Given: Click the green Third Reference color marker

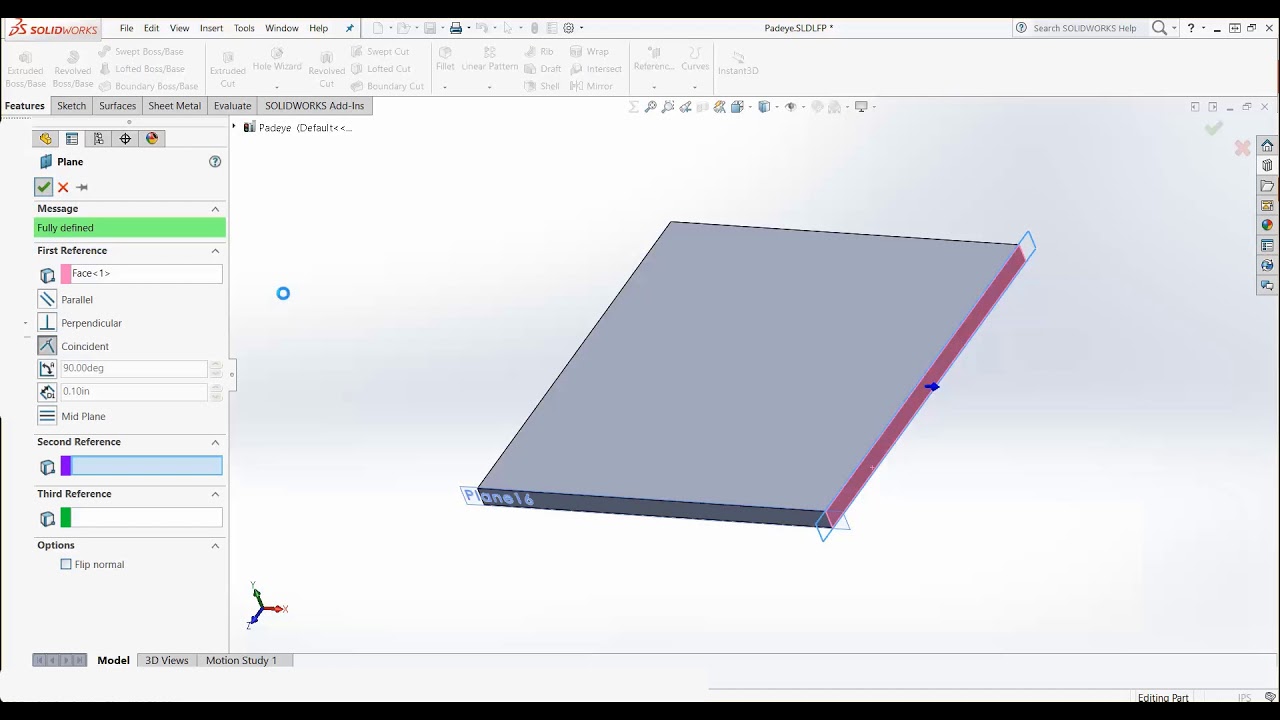Looking at the screenshot, I should tap(66, 518).
